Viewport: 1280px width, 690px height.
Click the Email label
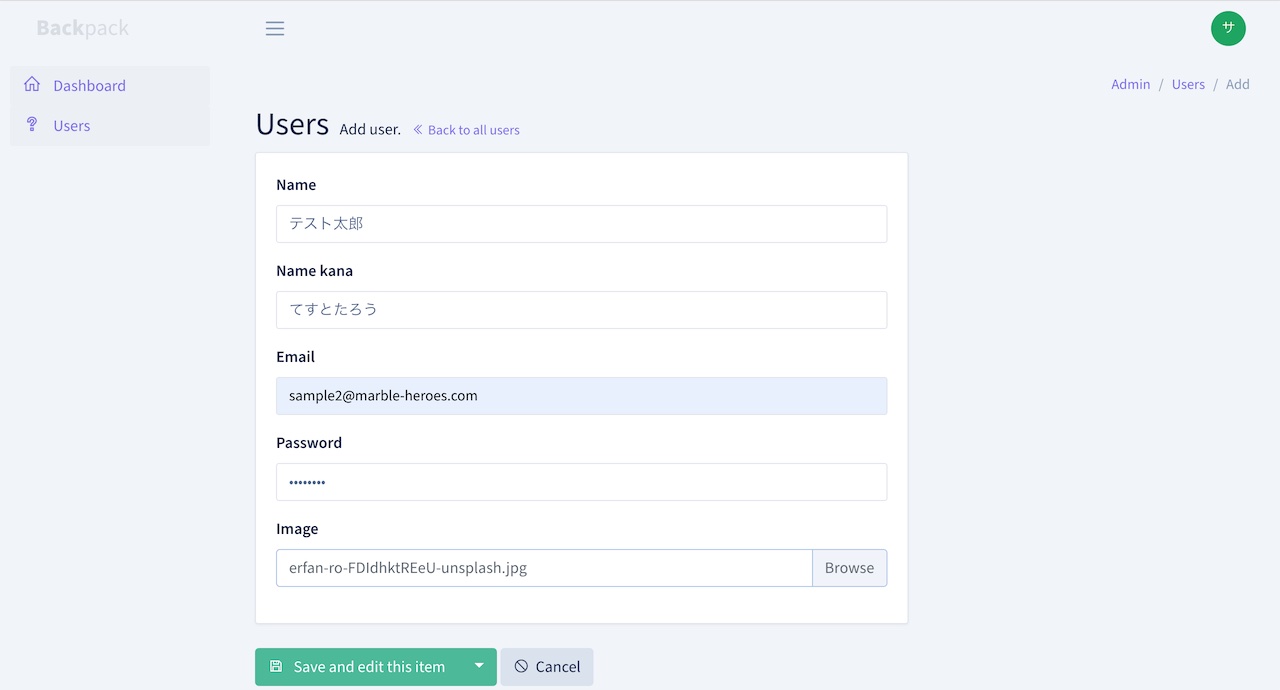coord(295,357)
